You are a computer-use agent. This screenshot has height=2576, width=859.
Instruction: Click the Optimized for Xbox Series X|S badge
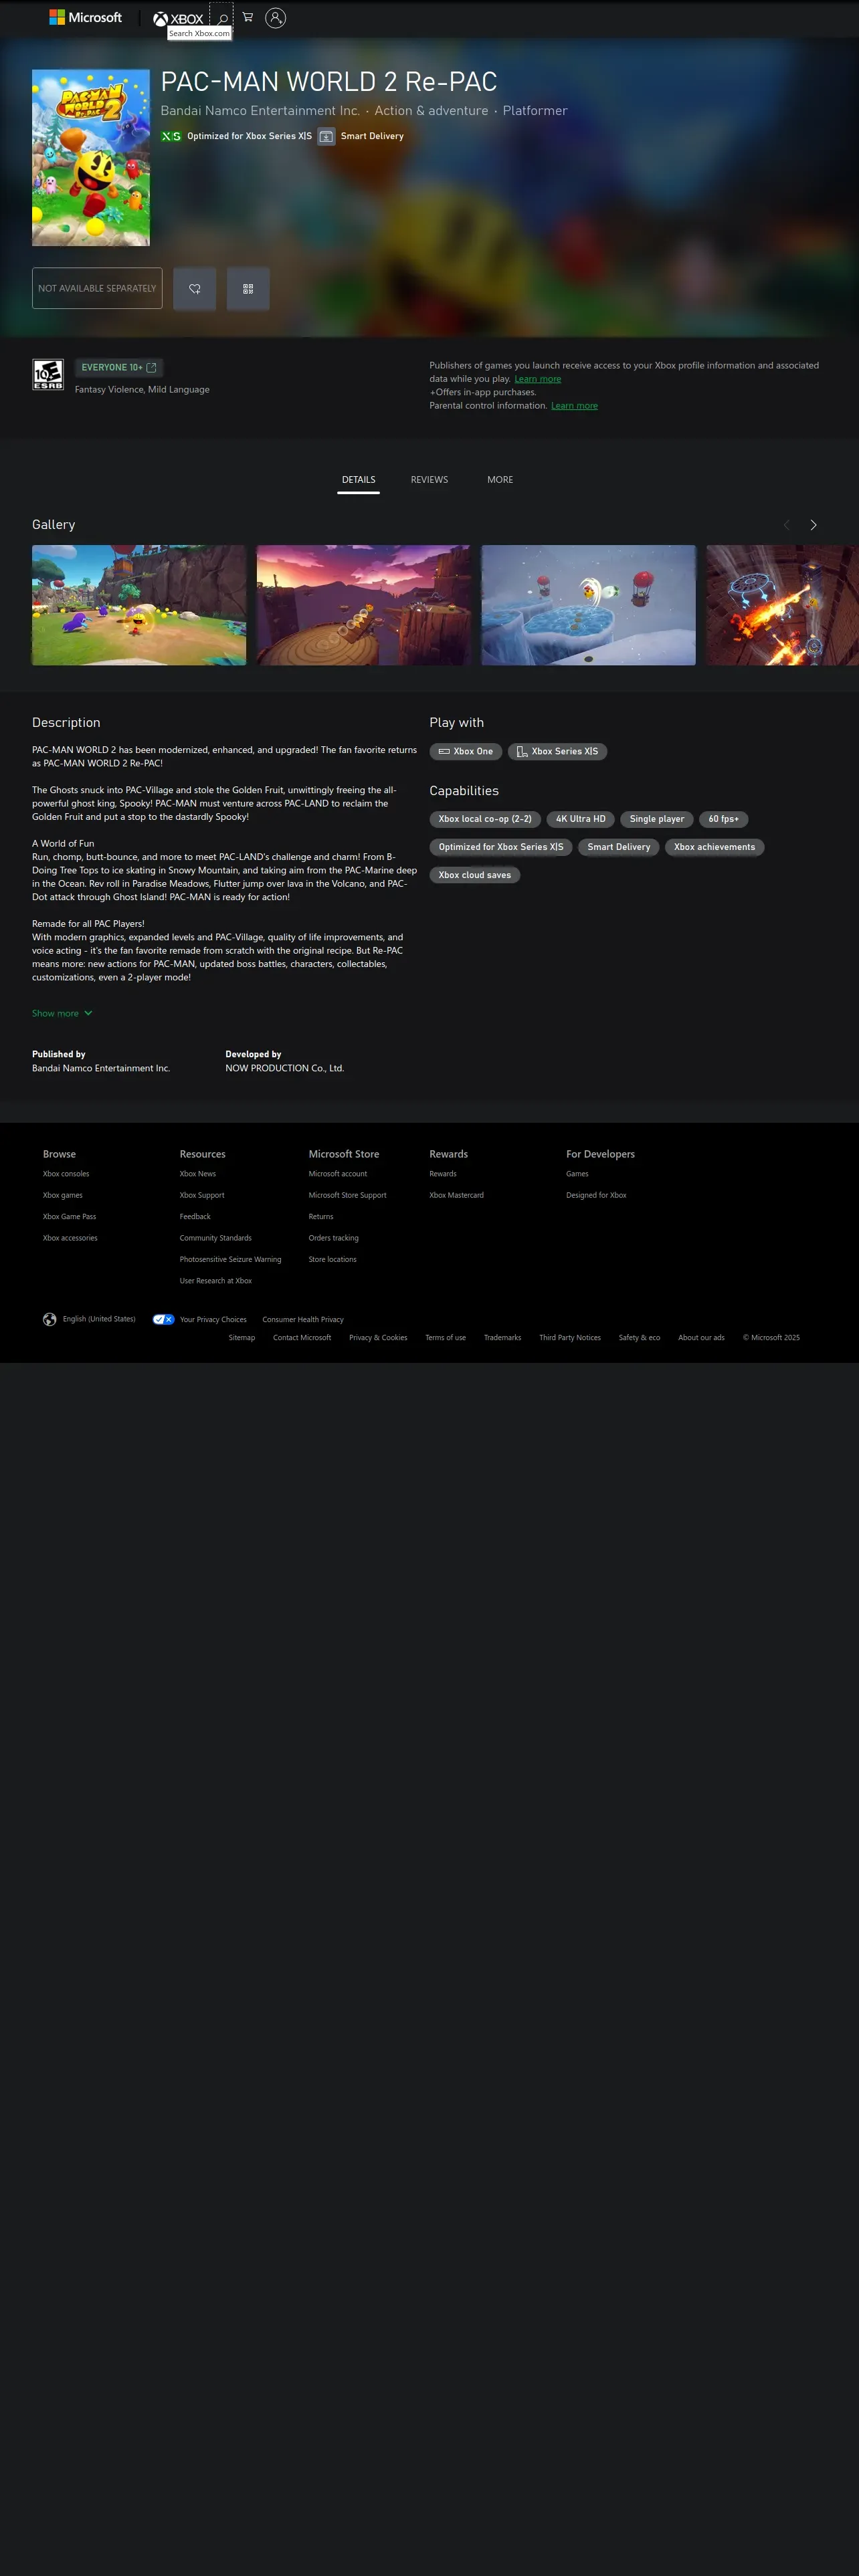(236, 136)
